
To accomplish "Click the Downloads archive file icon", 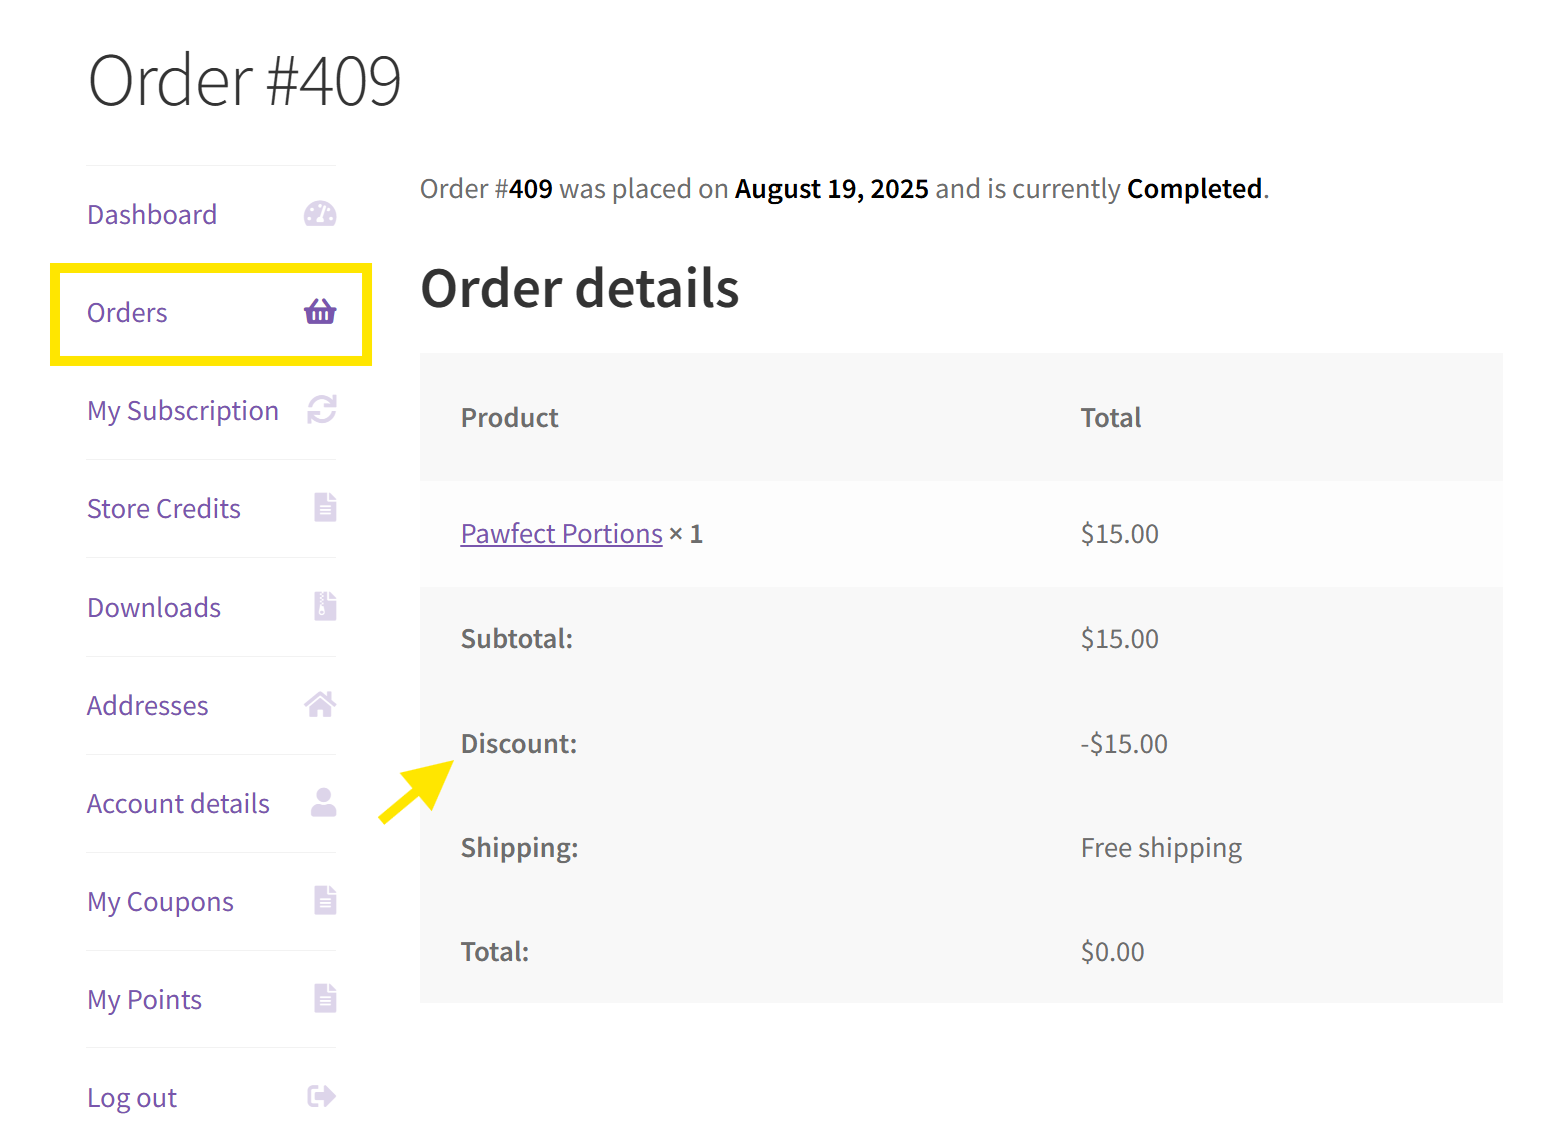I will pos(325,606).
